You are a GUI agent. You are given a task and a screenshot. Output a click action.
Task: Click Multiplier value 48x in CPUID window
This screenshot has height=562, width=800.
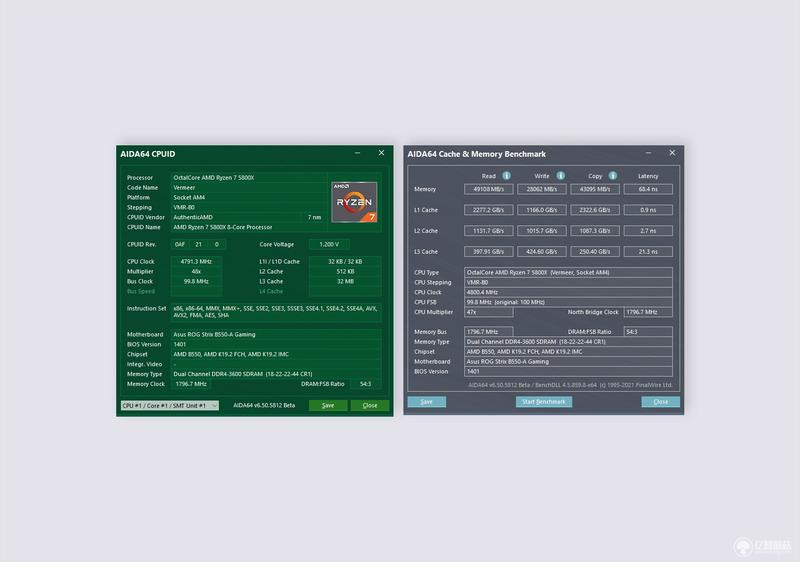[x=196, y=271]
